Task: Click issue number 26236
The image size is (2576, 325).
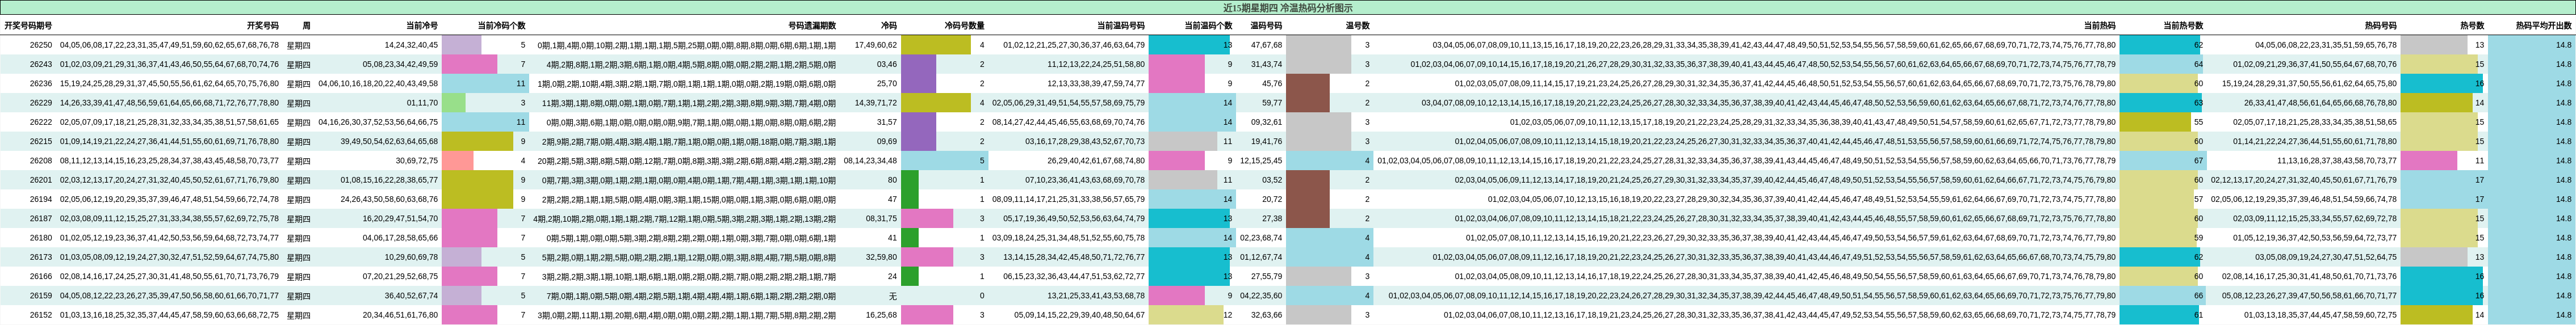Action: tap(41, 83)
